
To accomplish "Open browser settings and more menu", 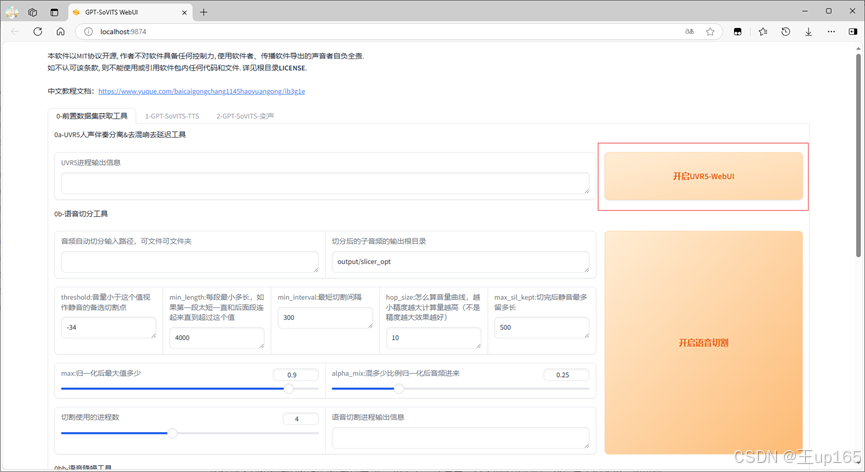I will click(x=831, y=31).
